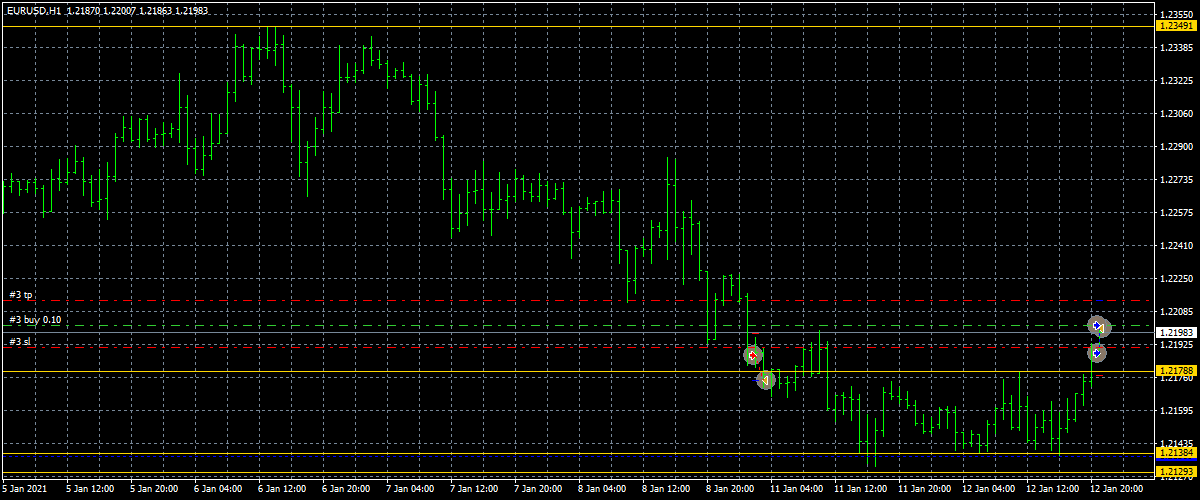1200x500 pixels.
Task: Click the 1.21595 price scale label
Action: point(1174,411)
